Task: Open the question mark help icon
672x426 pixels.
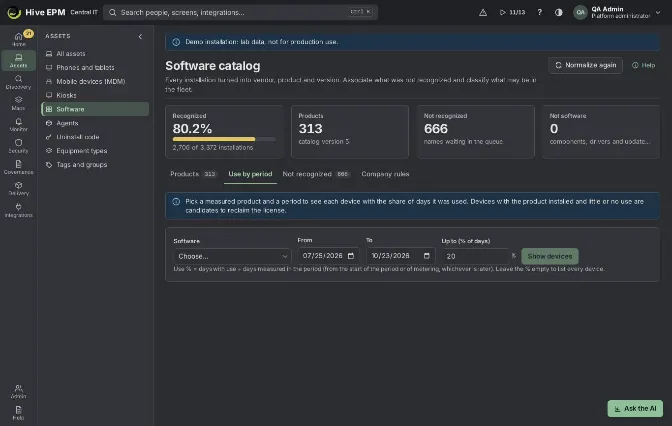Action: click(x=540, y=12)
